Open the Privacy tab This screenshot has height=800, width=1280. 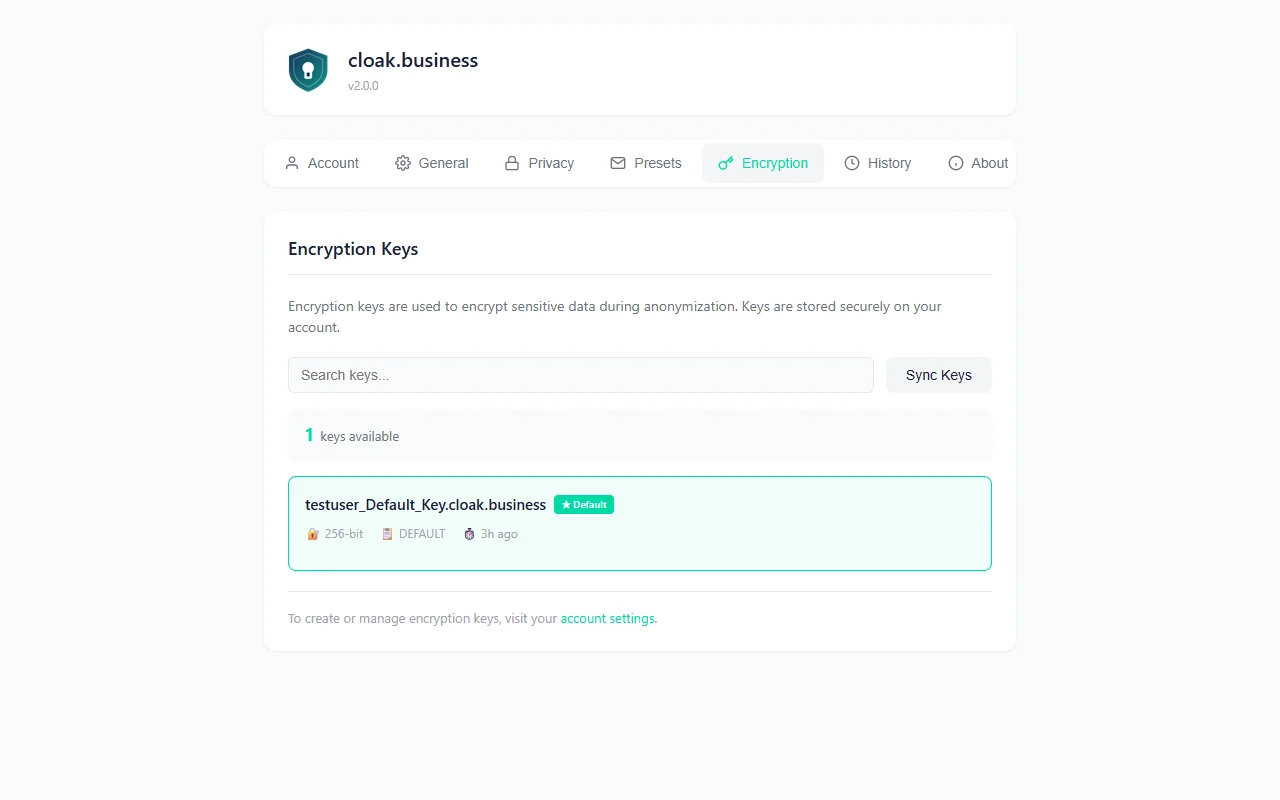coord(539,162)
